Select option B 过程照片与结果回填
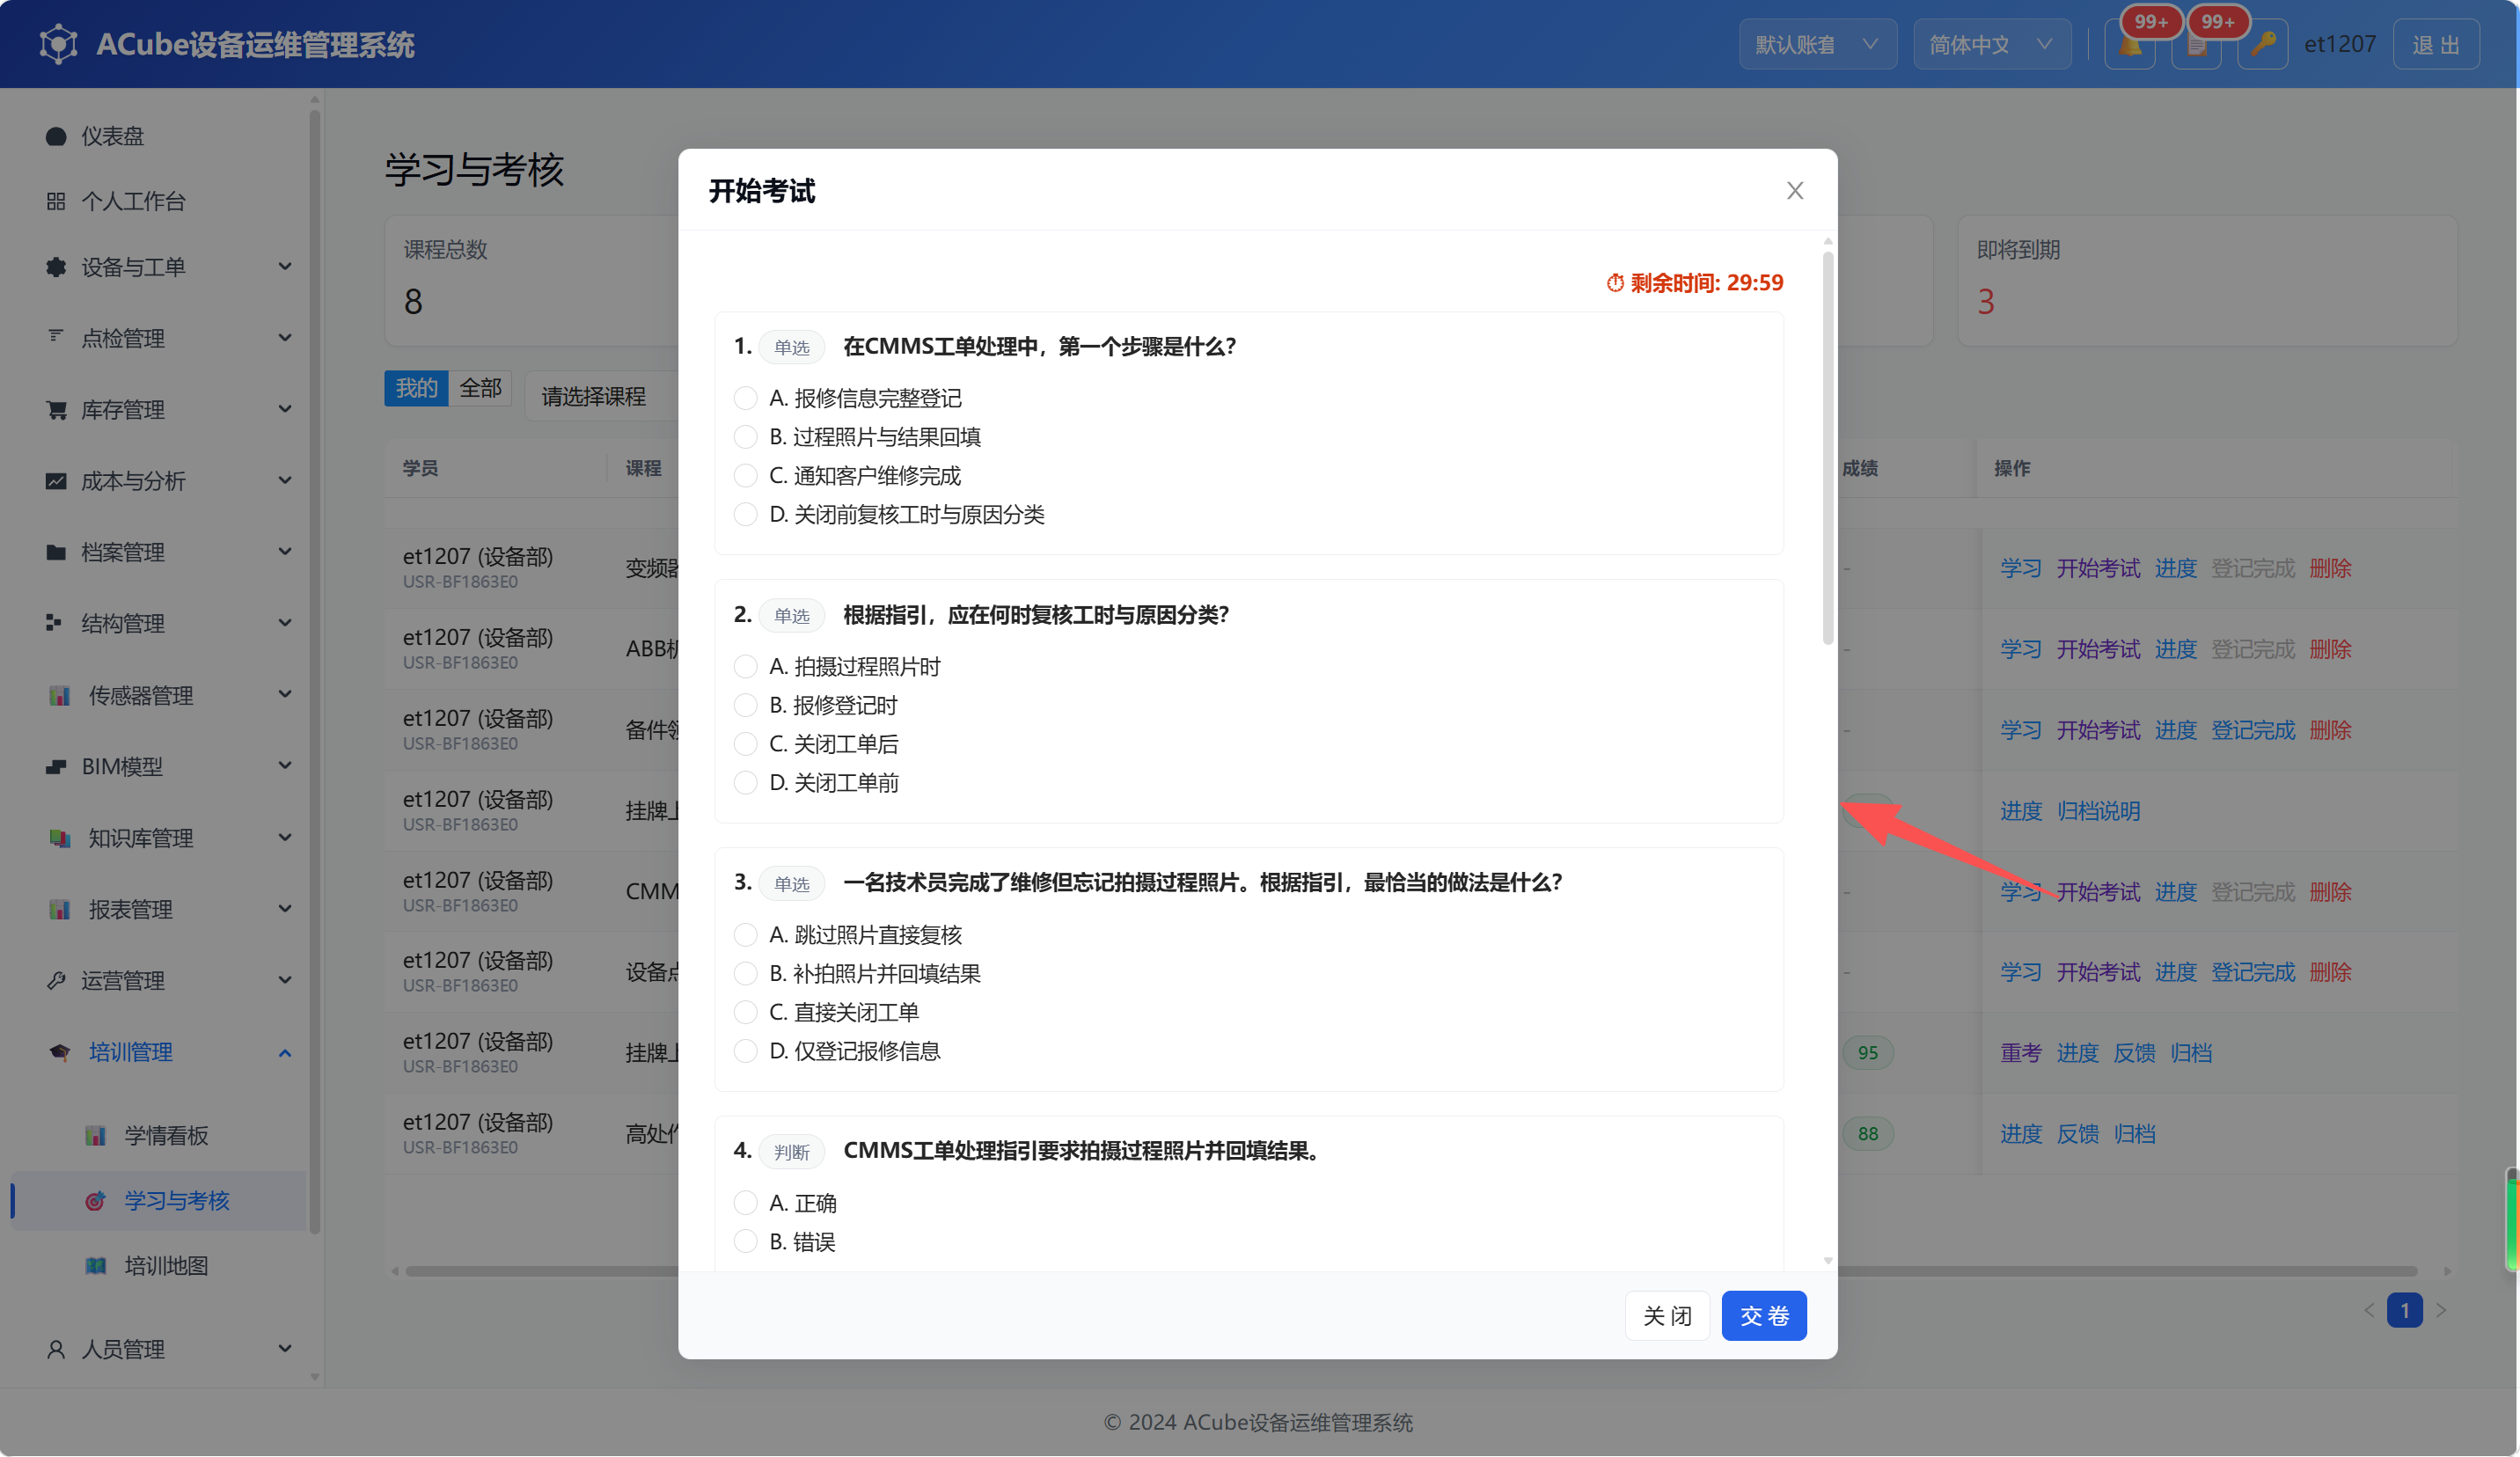The image size is (2520, 1457). click(x=746, y=437)
